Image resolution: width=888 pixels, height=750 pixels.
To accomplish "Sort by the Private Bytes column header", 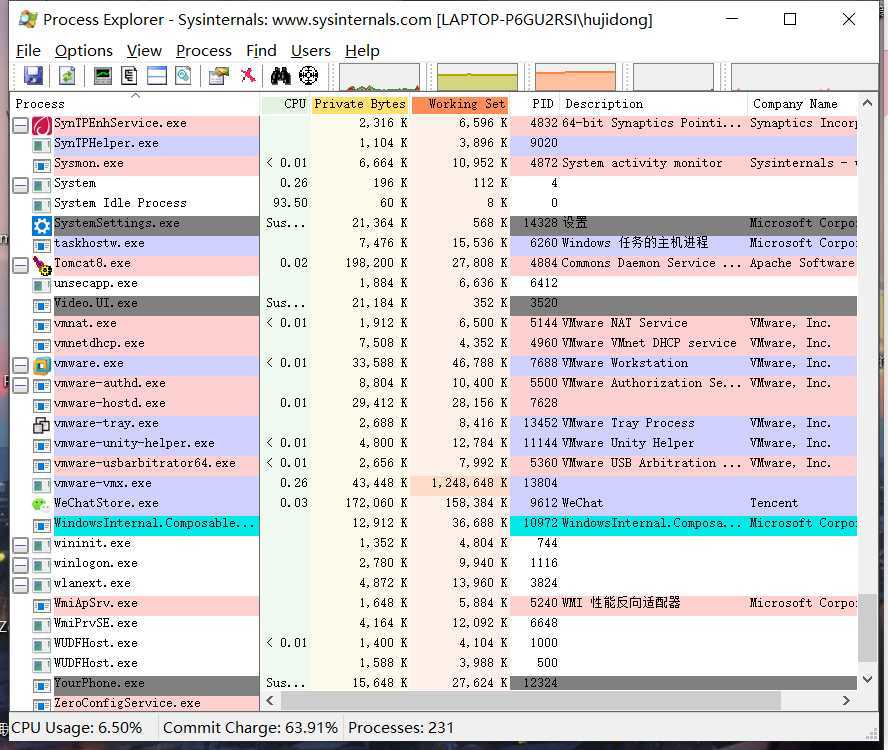I will (360, 104).
